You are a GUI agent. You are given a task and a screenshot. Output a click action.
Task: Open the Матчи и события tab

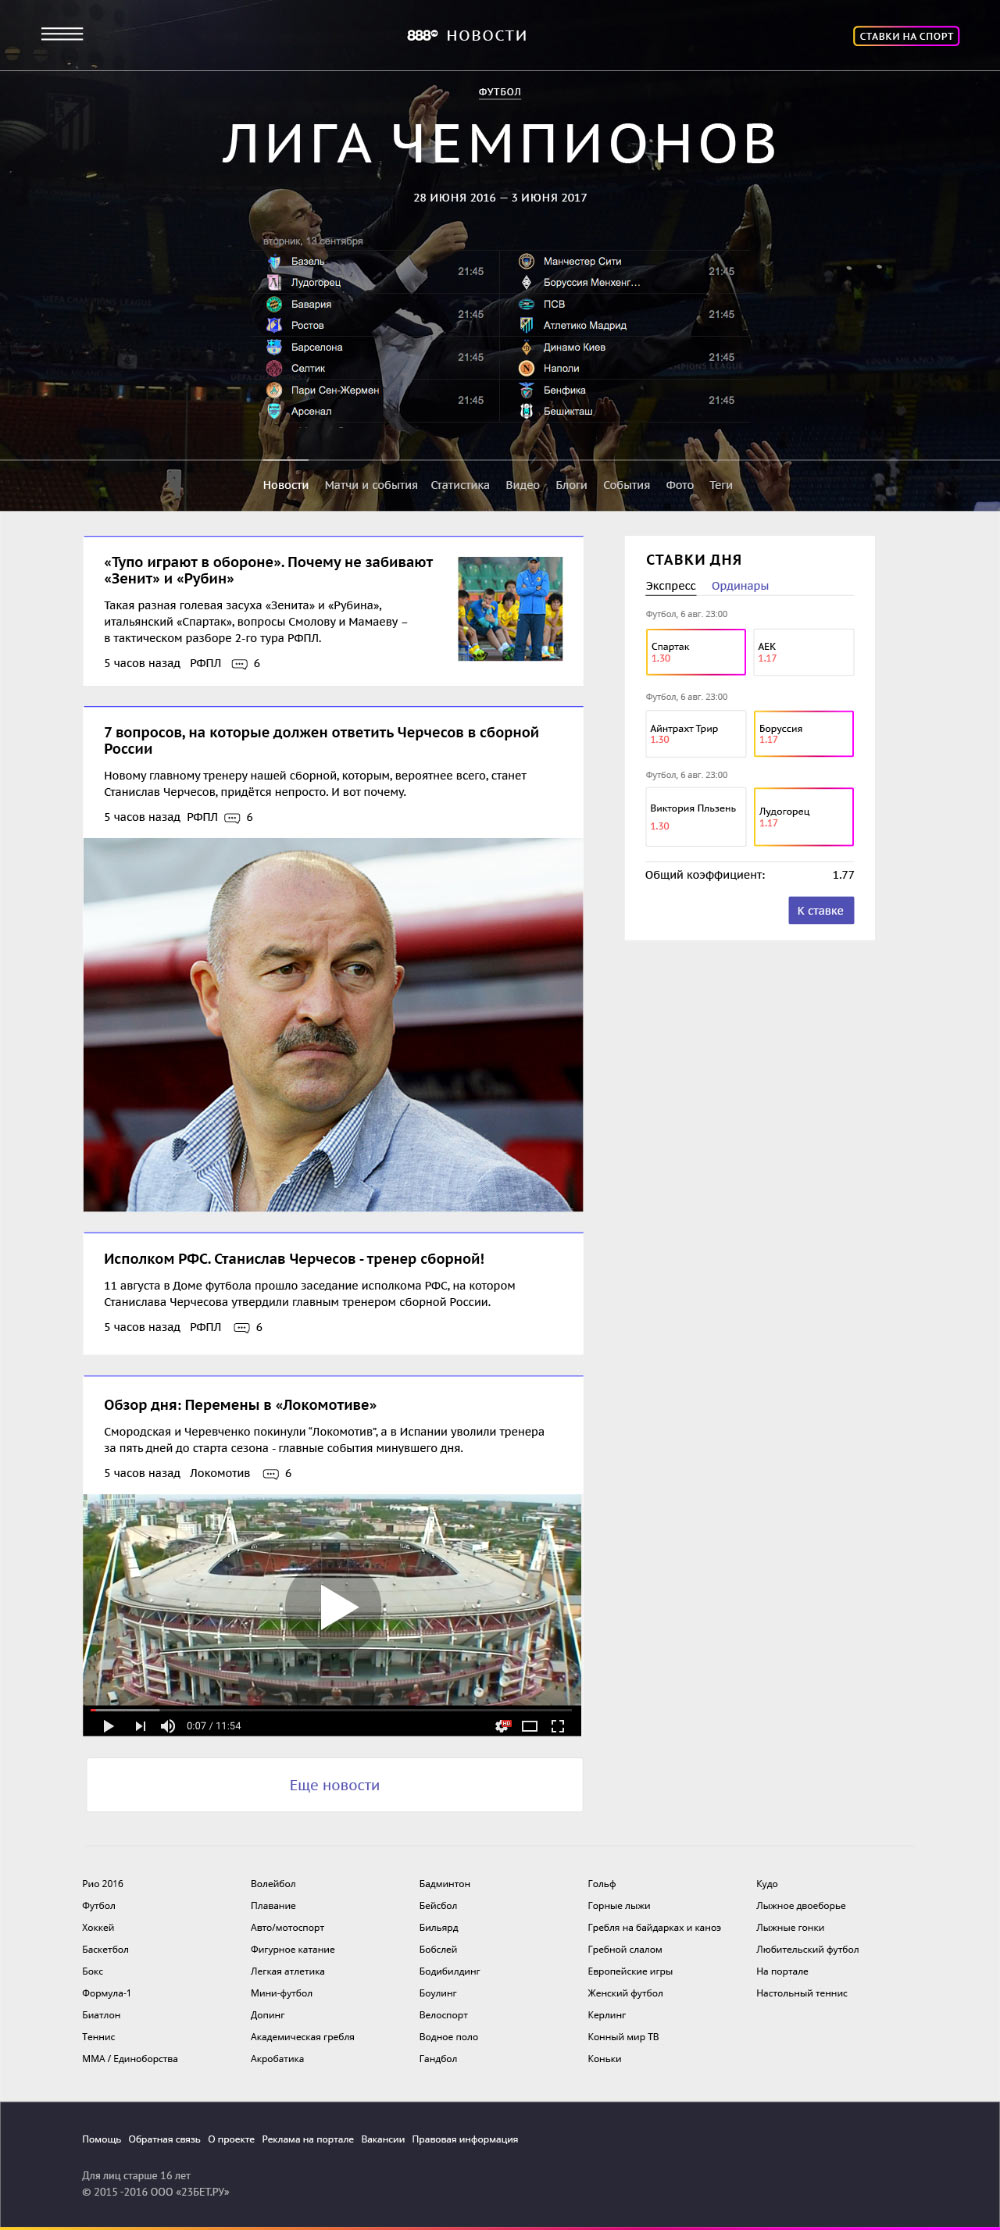(371, 485)
